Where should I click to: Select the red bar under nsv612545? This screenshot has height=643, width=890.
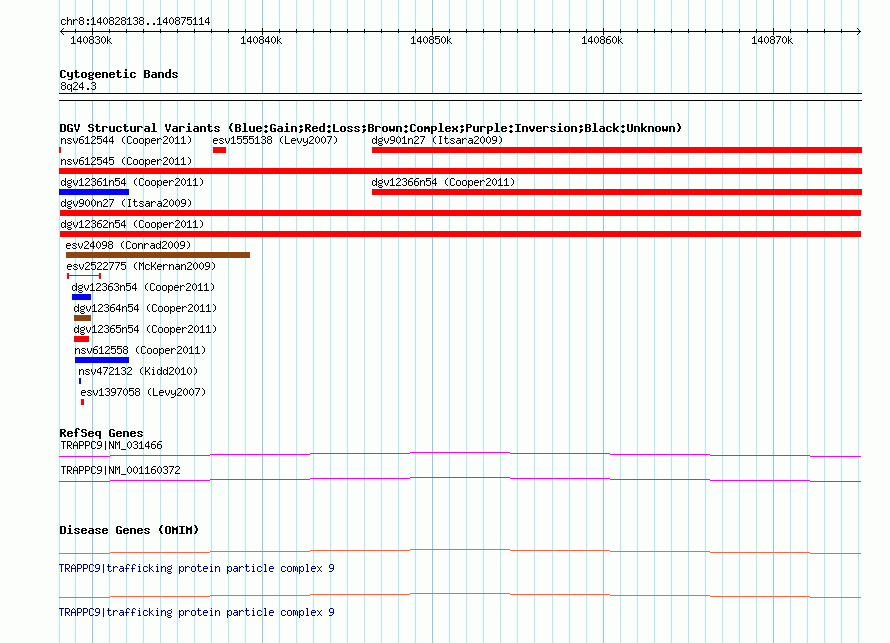tap(460, 171)
